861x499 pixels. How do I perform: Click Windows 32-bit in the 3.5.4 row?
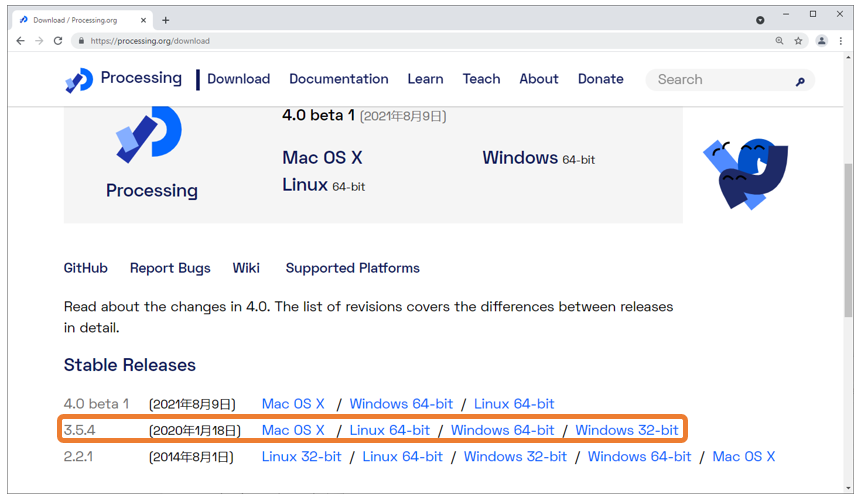627,430
